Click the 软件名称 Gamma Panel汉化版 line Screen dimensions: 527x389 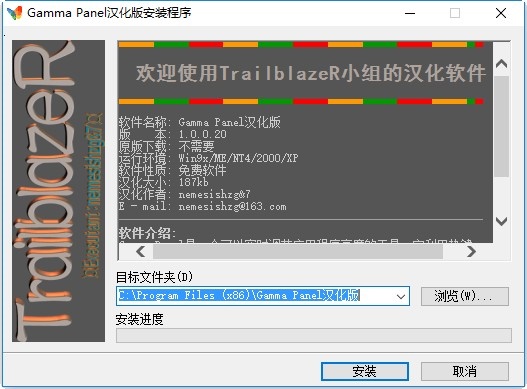coord(199,122)
